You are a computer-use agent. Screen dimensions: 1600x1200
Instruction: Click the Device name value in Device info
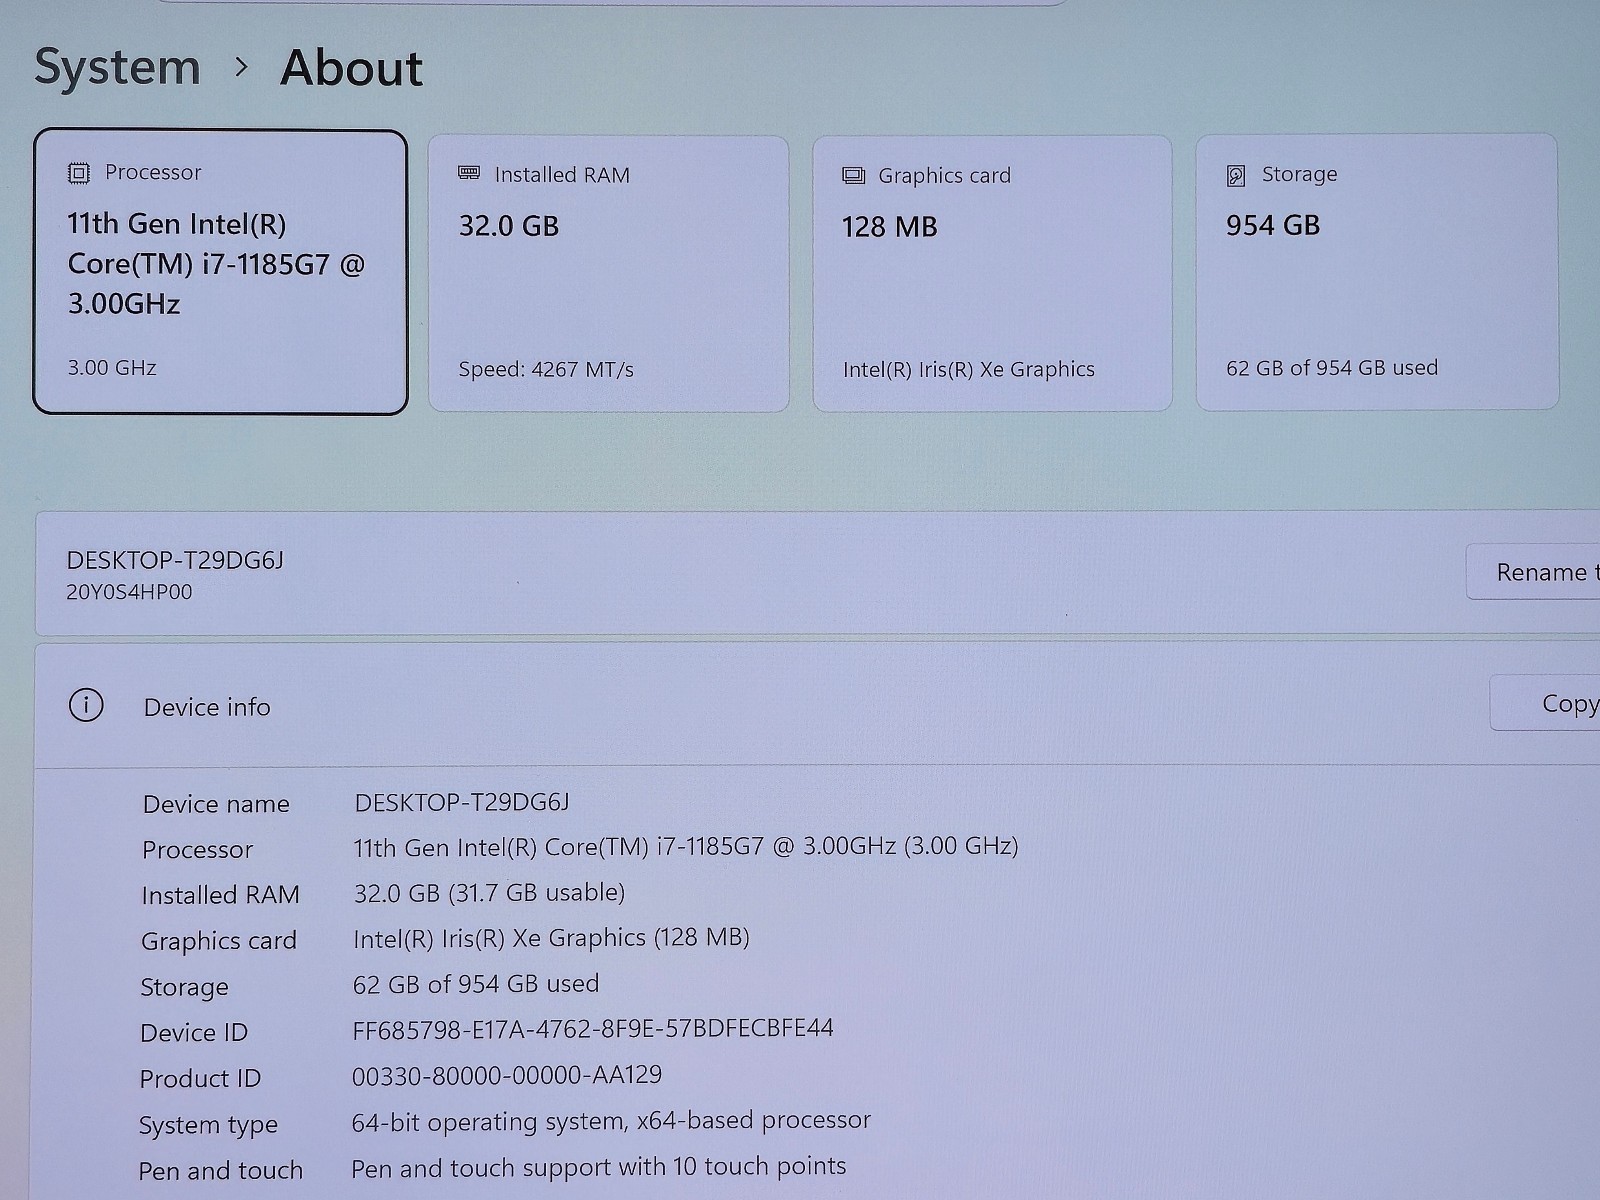coord(462,802)
